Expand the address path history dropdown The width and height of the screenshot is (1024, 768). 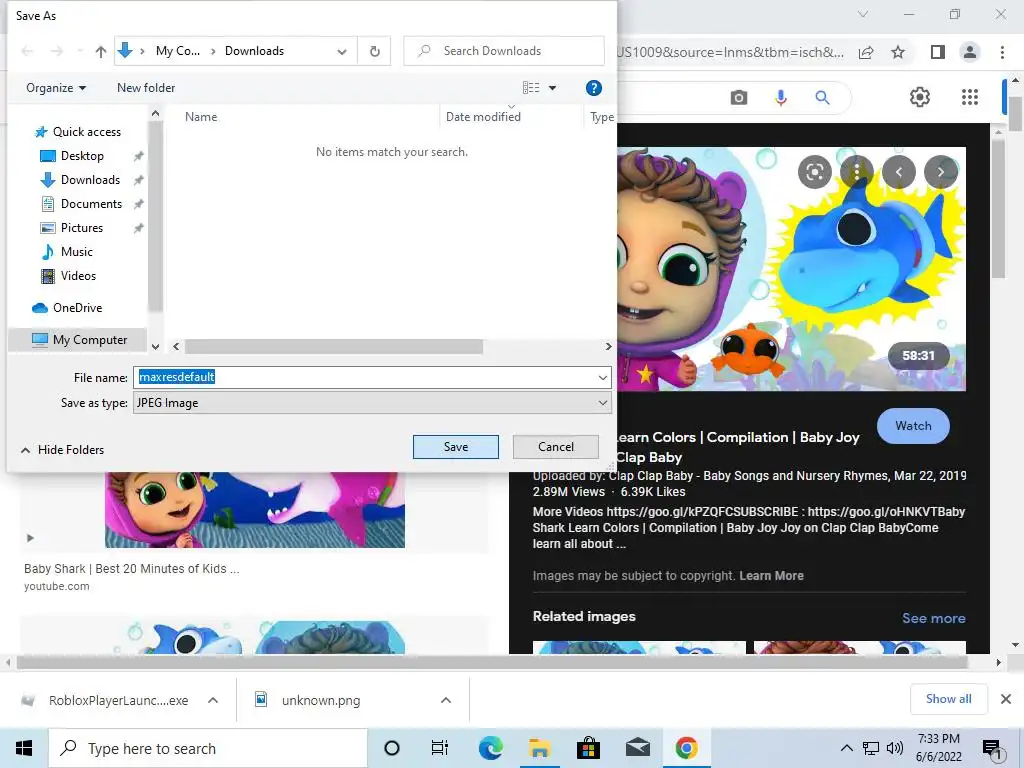pos(342,52)
